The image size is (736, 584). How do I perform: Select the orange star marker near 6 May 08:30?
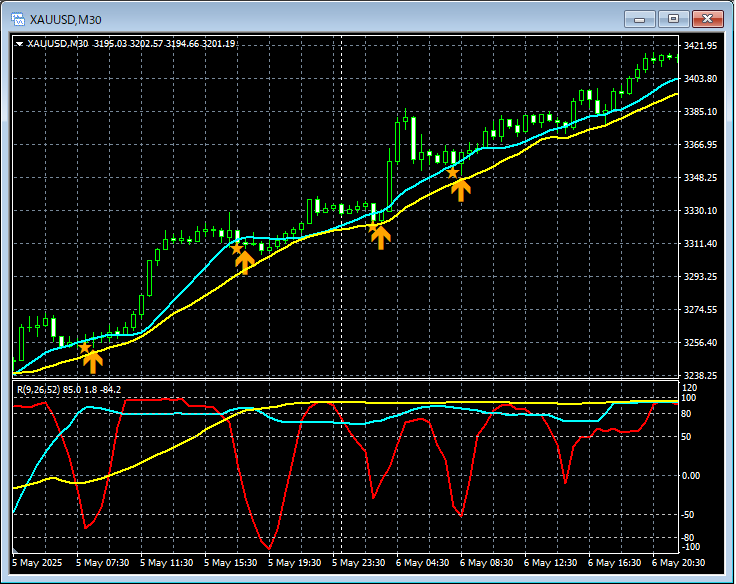click(452, 173)
